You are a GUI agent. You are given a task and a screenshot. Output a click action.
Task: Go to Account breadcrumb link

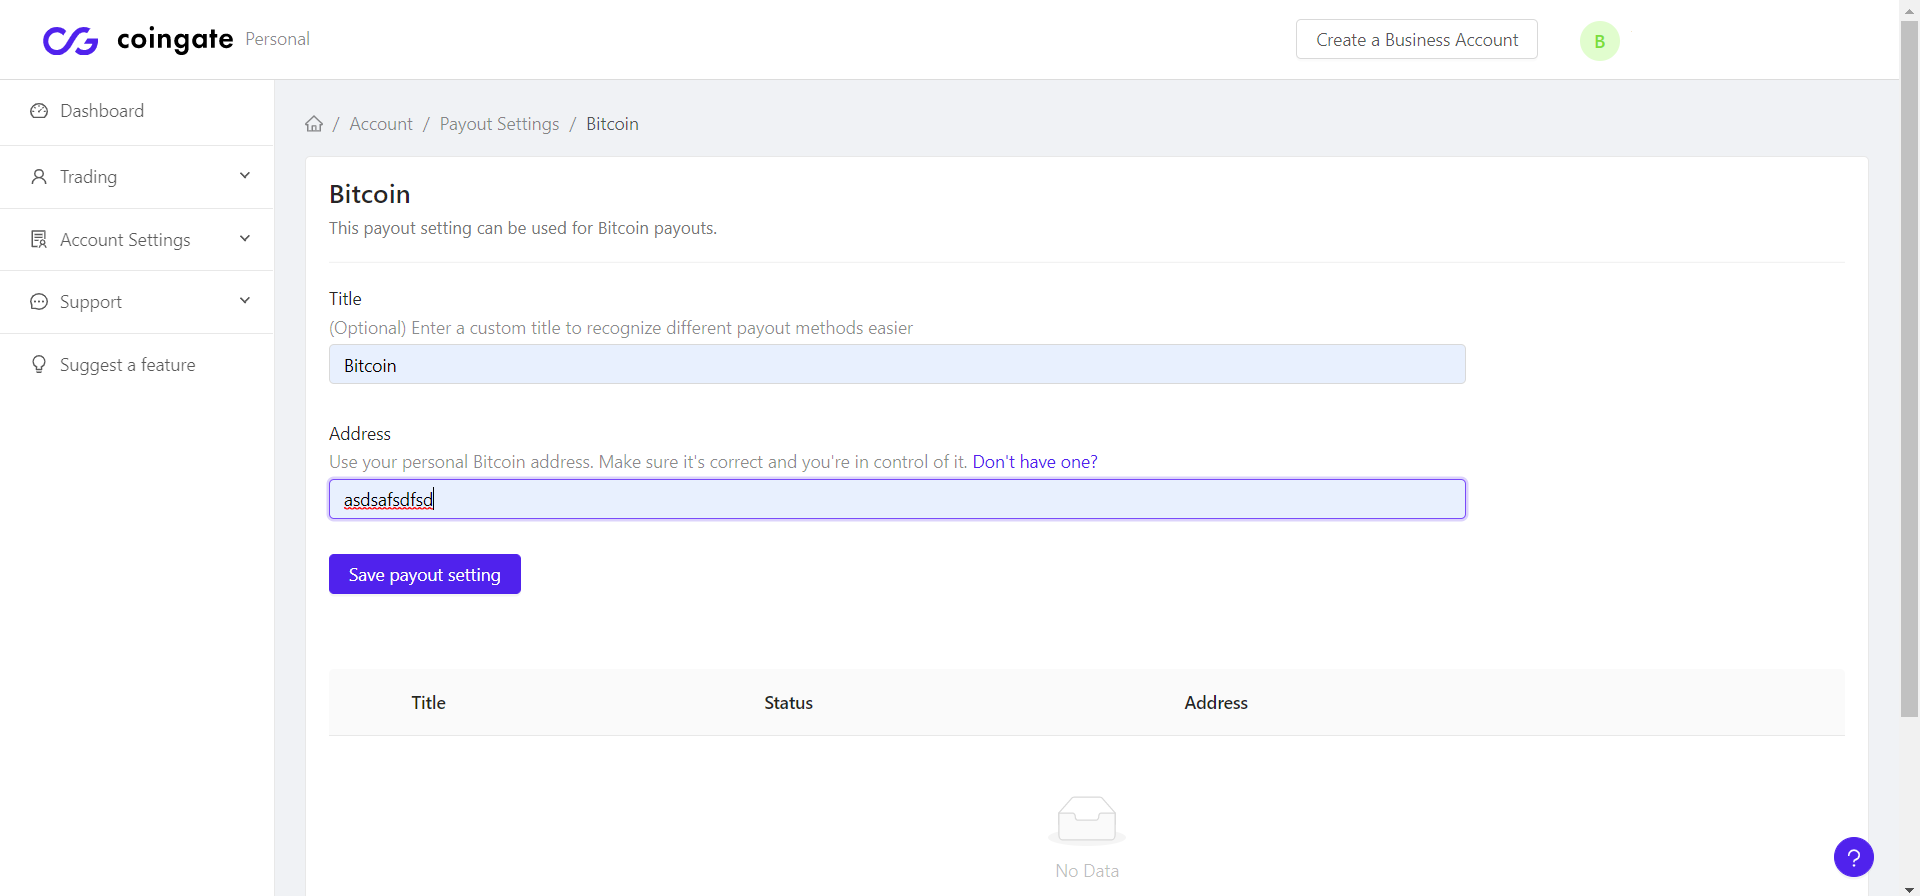[x=381, y=124]
